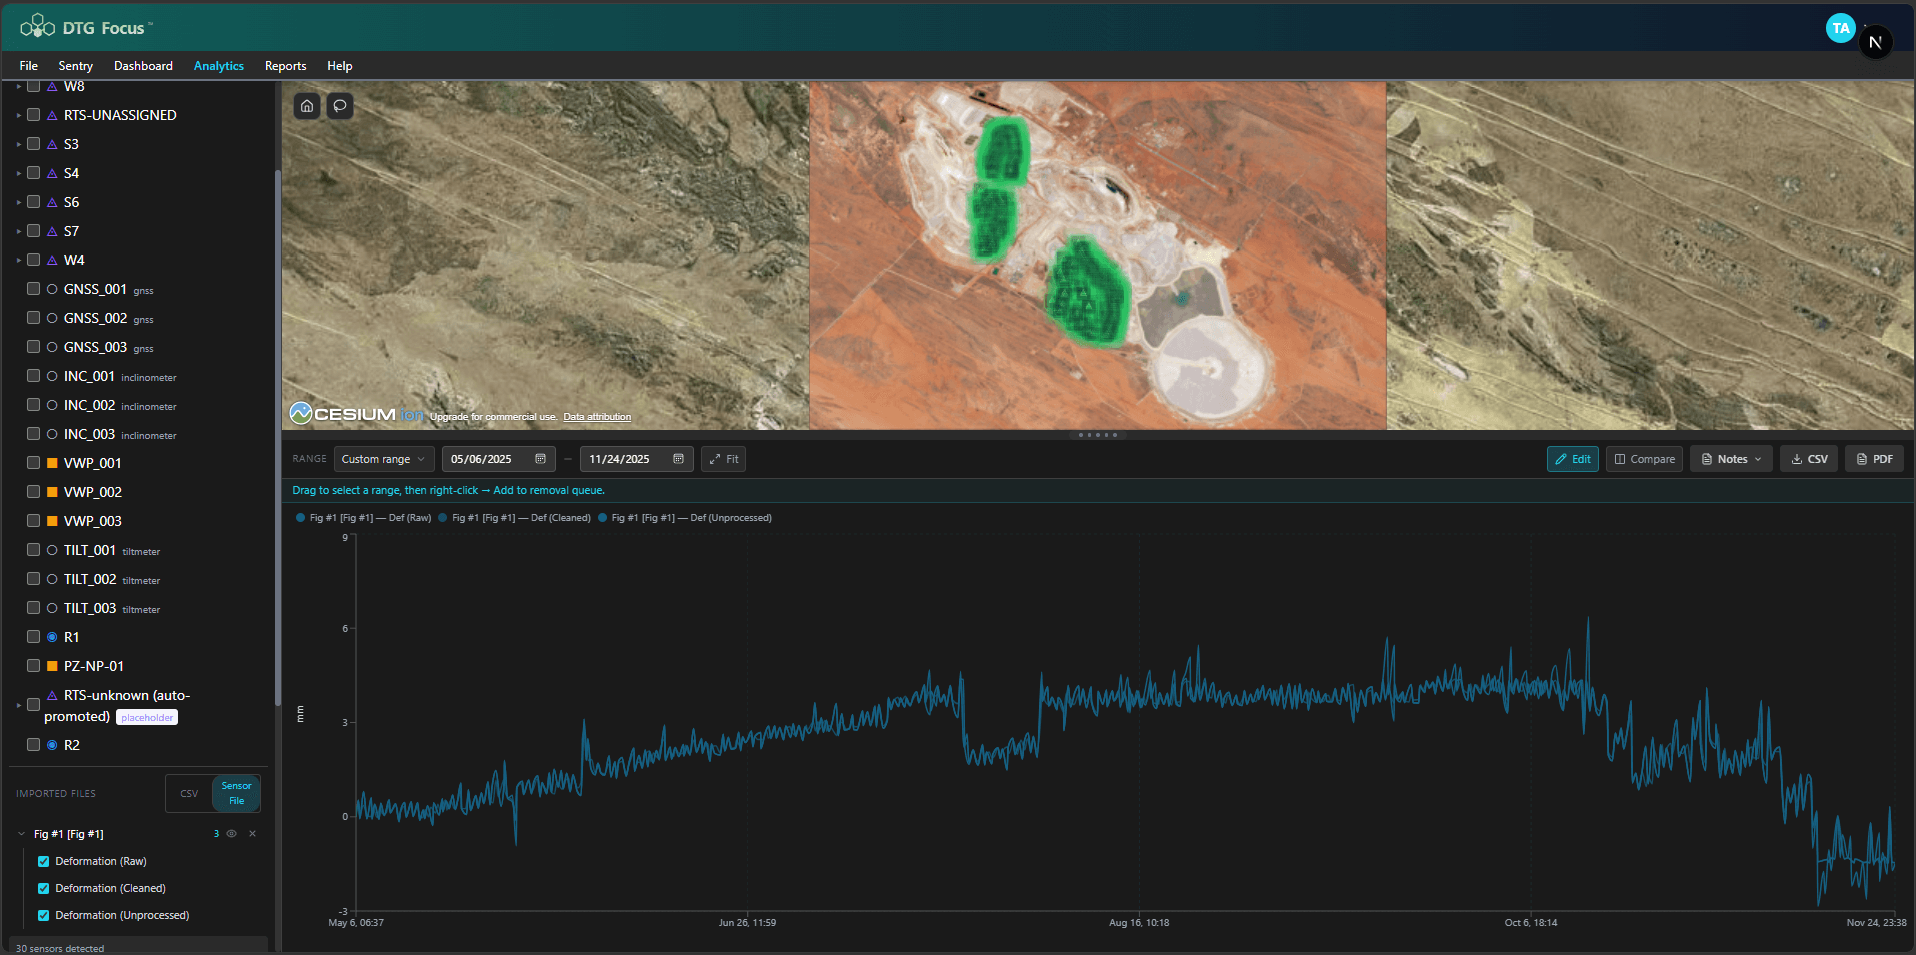Click the map/chart panel splitter handle
Viewport: 1916px width, 955px height.
[x=1098, y=435]
